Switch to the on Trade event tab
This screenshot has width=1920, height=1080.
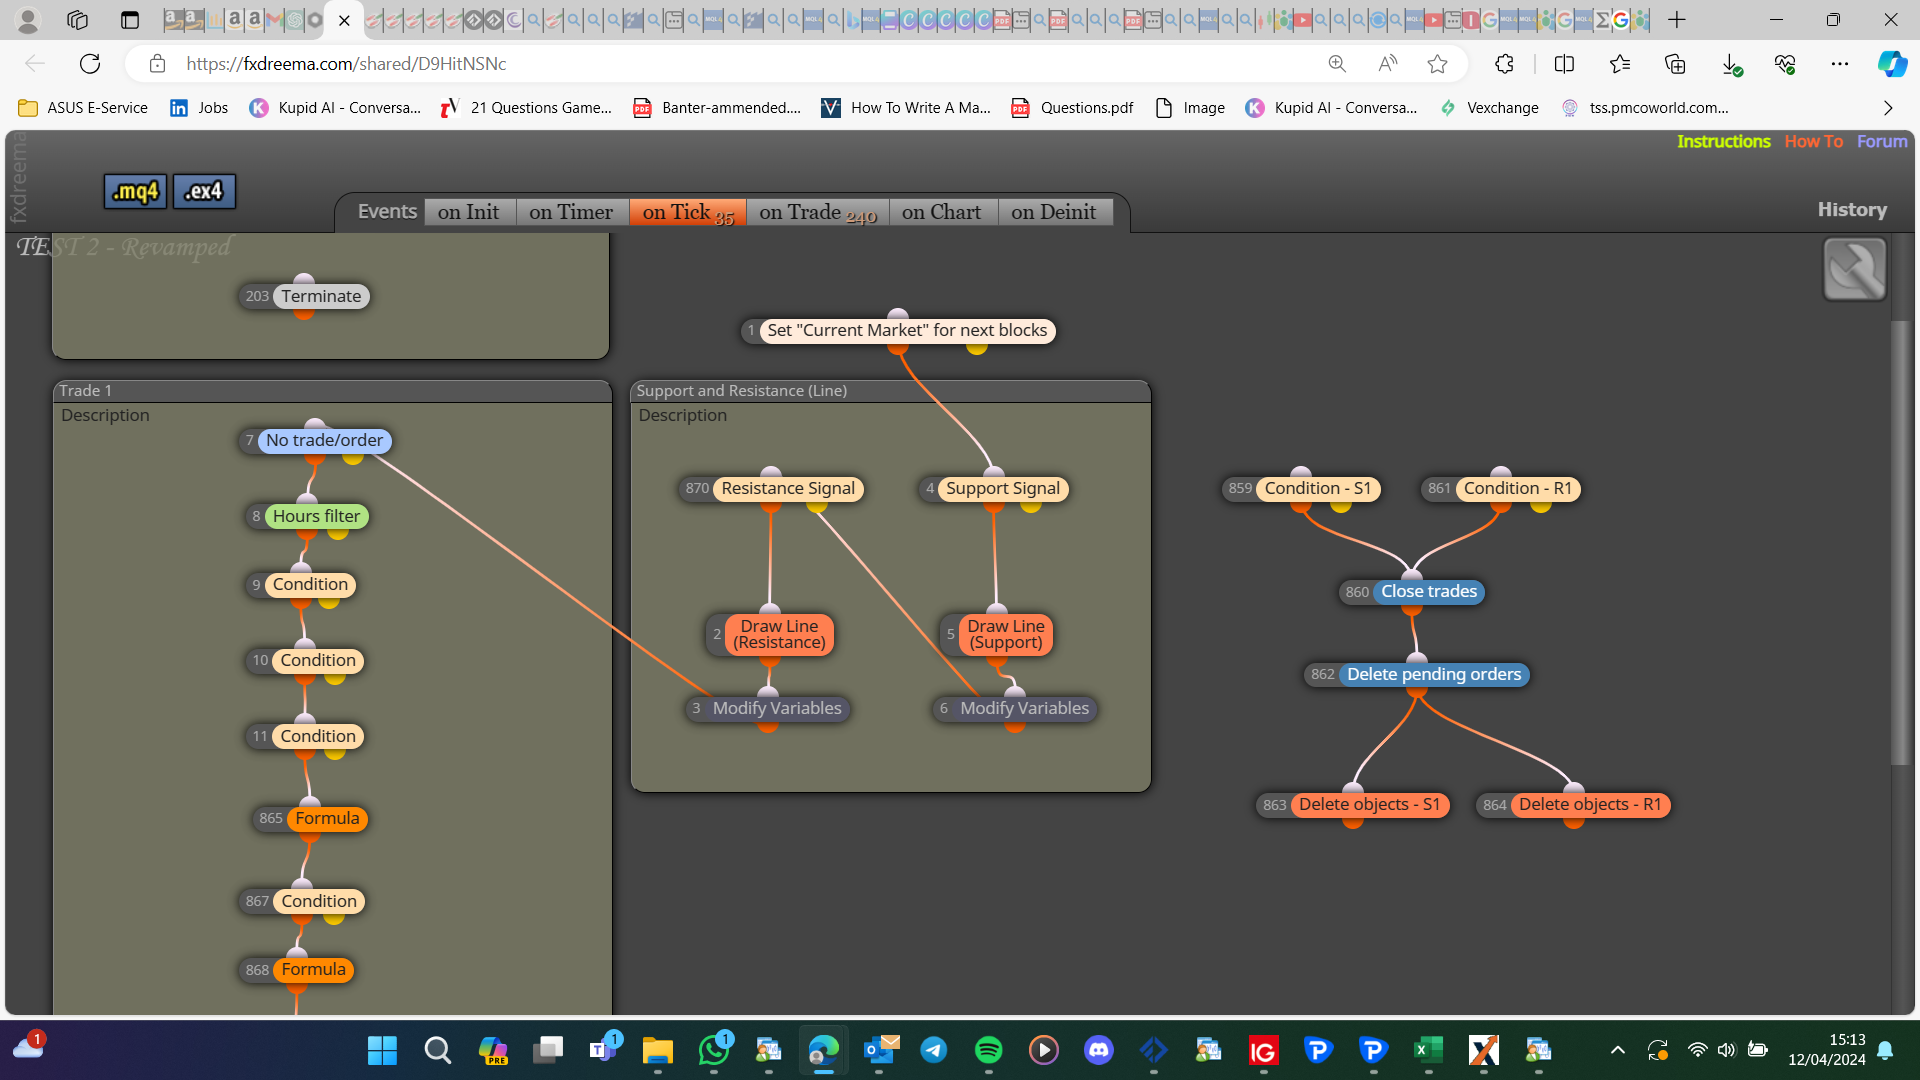[818, 212]
